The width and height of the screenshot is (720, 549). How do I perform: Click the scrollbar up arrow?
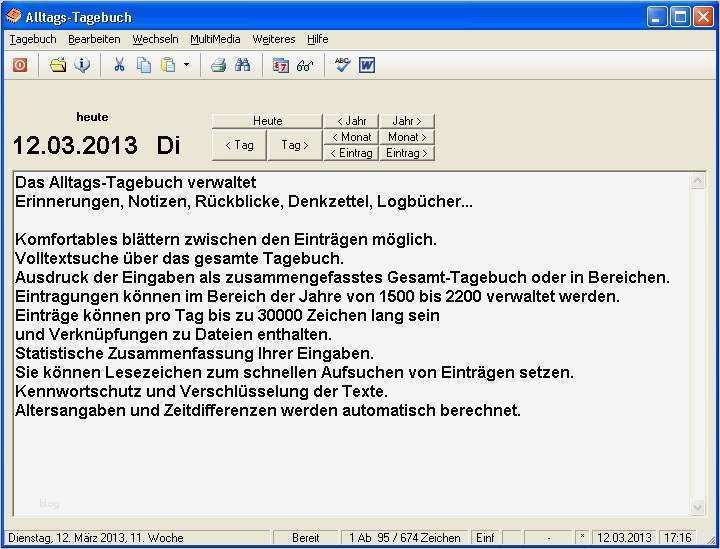pyautogui.click(x=698, y=181)
